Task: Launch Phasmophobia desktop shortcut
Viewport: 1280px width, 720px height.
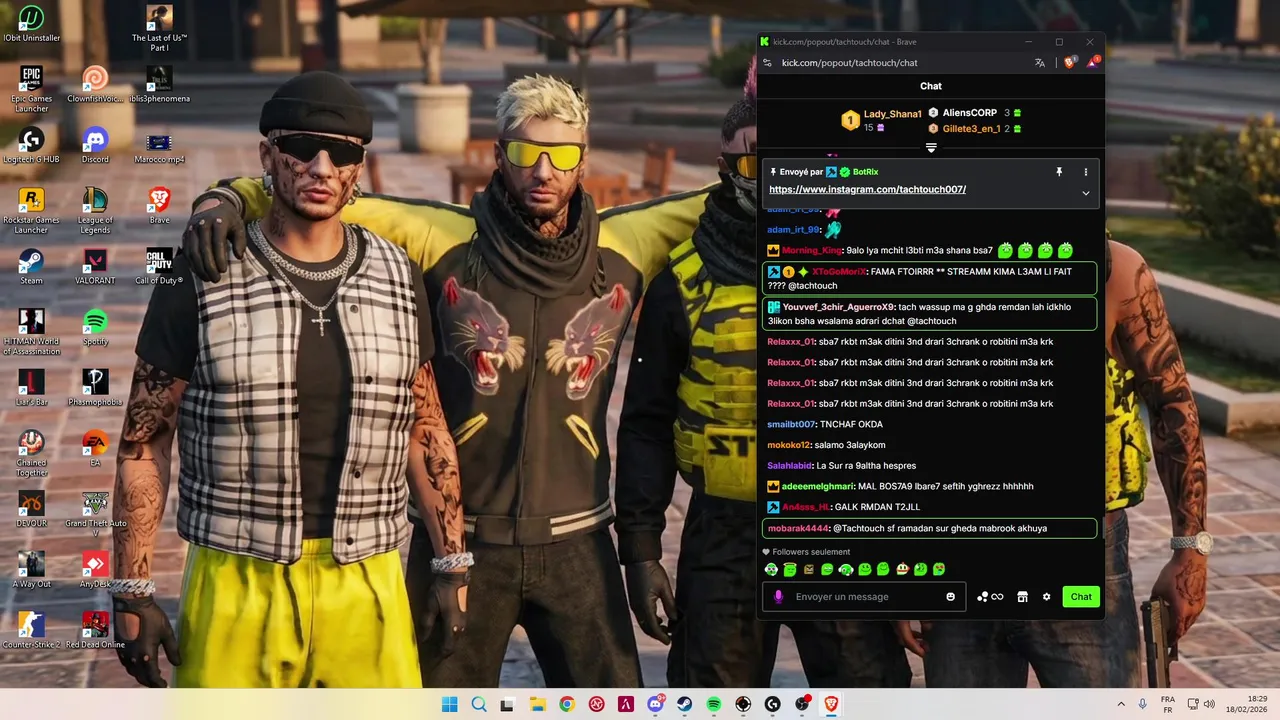Action: (x=95, y=388)
